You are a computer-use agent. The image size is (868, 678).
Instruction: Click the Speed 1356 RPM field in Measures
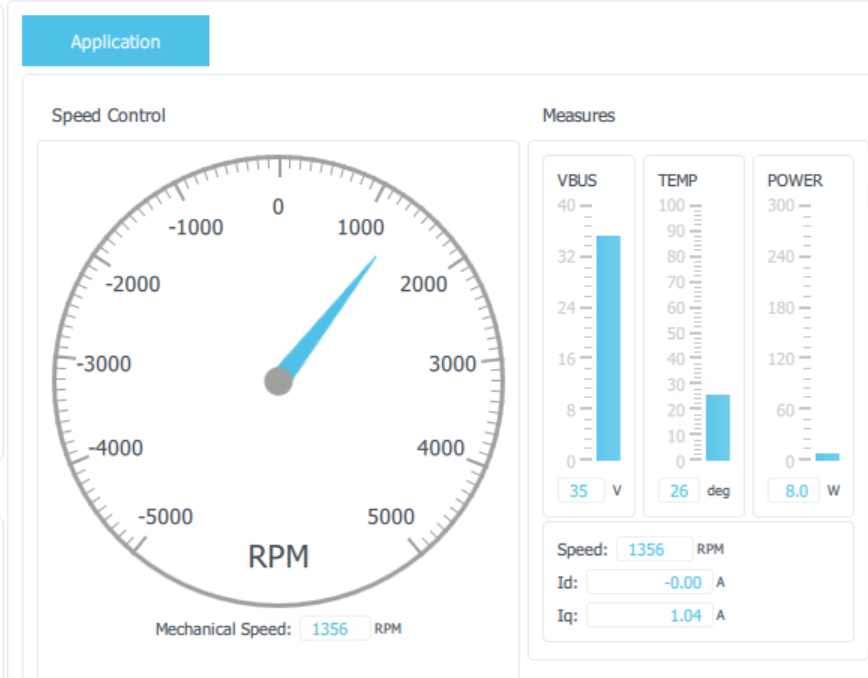(x=654, y=549)
